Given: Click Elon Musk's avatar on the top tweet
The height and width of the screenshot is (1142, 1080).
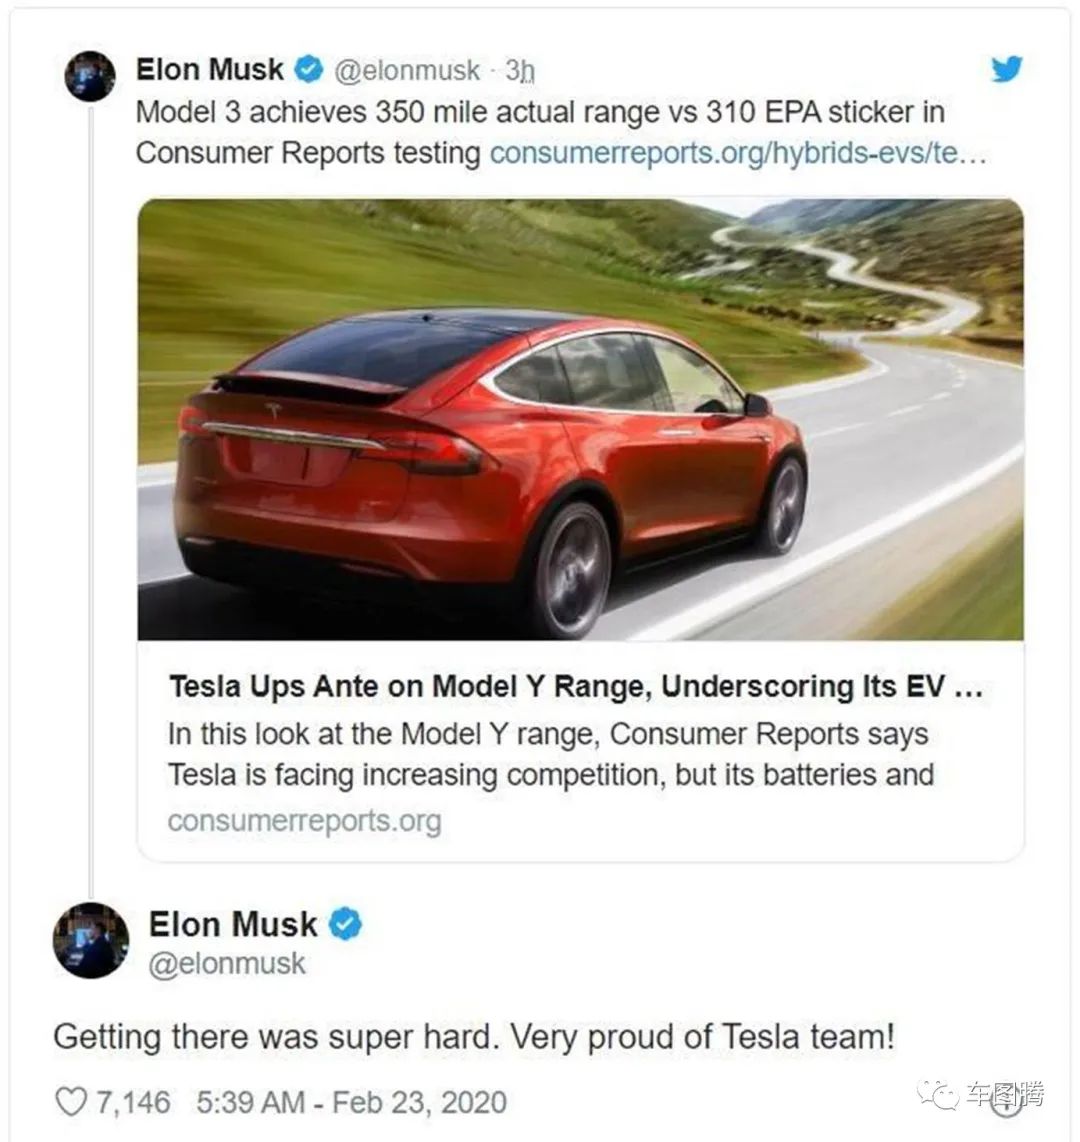Looking at the screenshot, I should pyautogui.click(x=90, y=76).
